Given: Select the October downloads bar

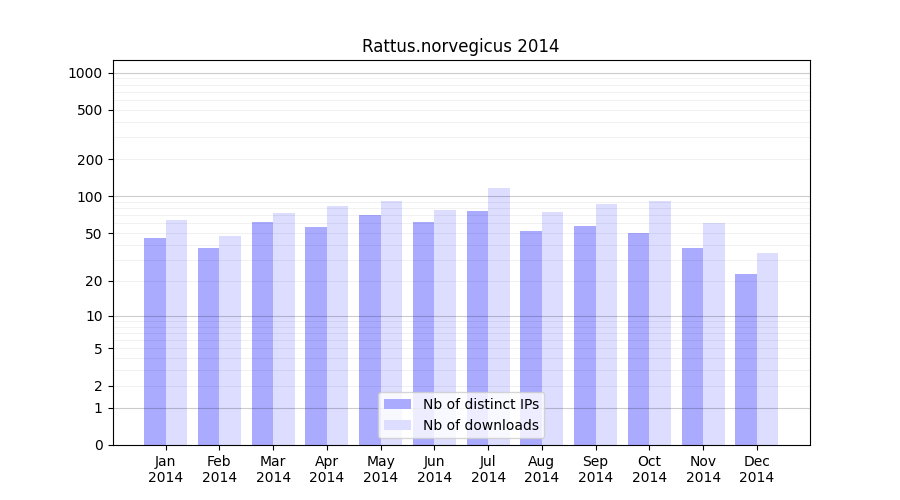Looking at the screenshot, I should (x=660, y=322).
